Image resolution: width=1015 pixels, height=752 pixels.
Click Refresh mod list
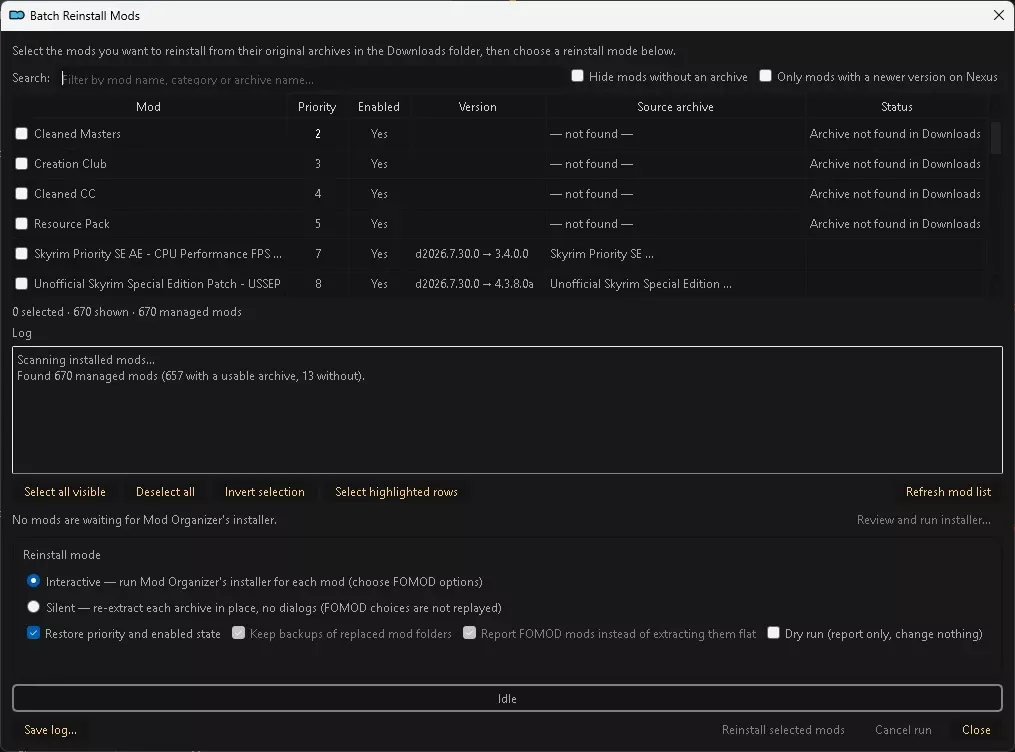click(x=948, y=492)
